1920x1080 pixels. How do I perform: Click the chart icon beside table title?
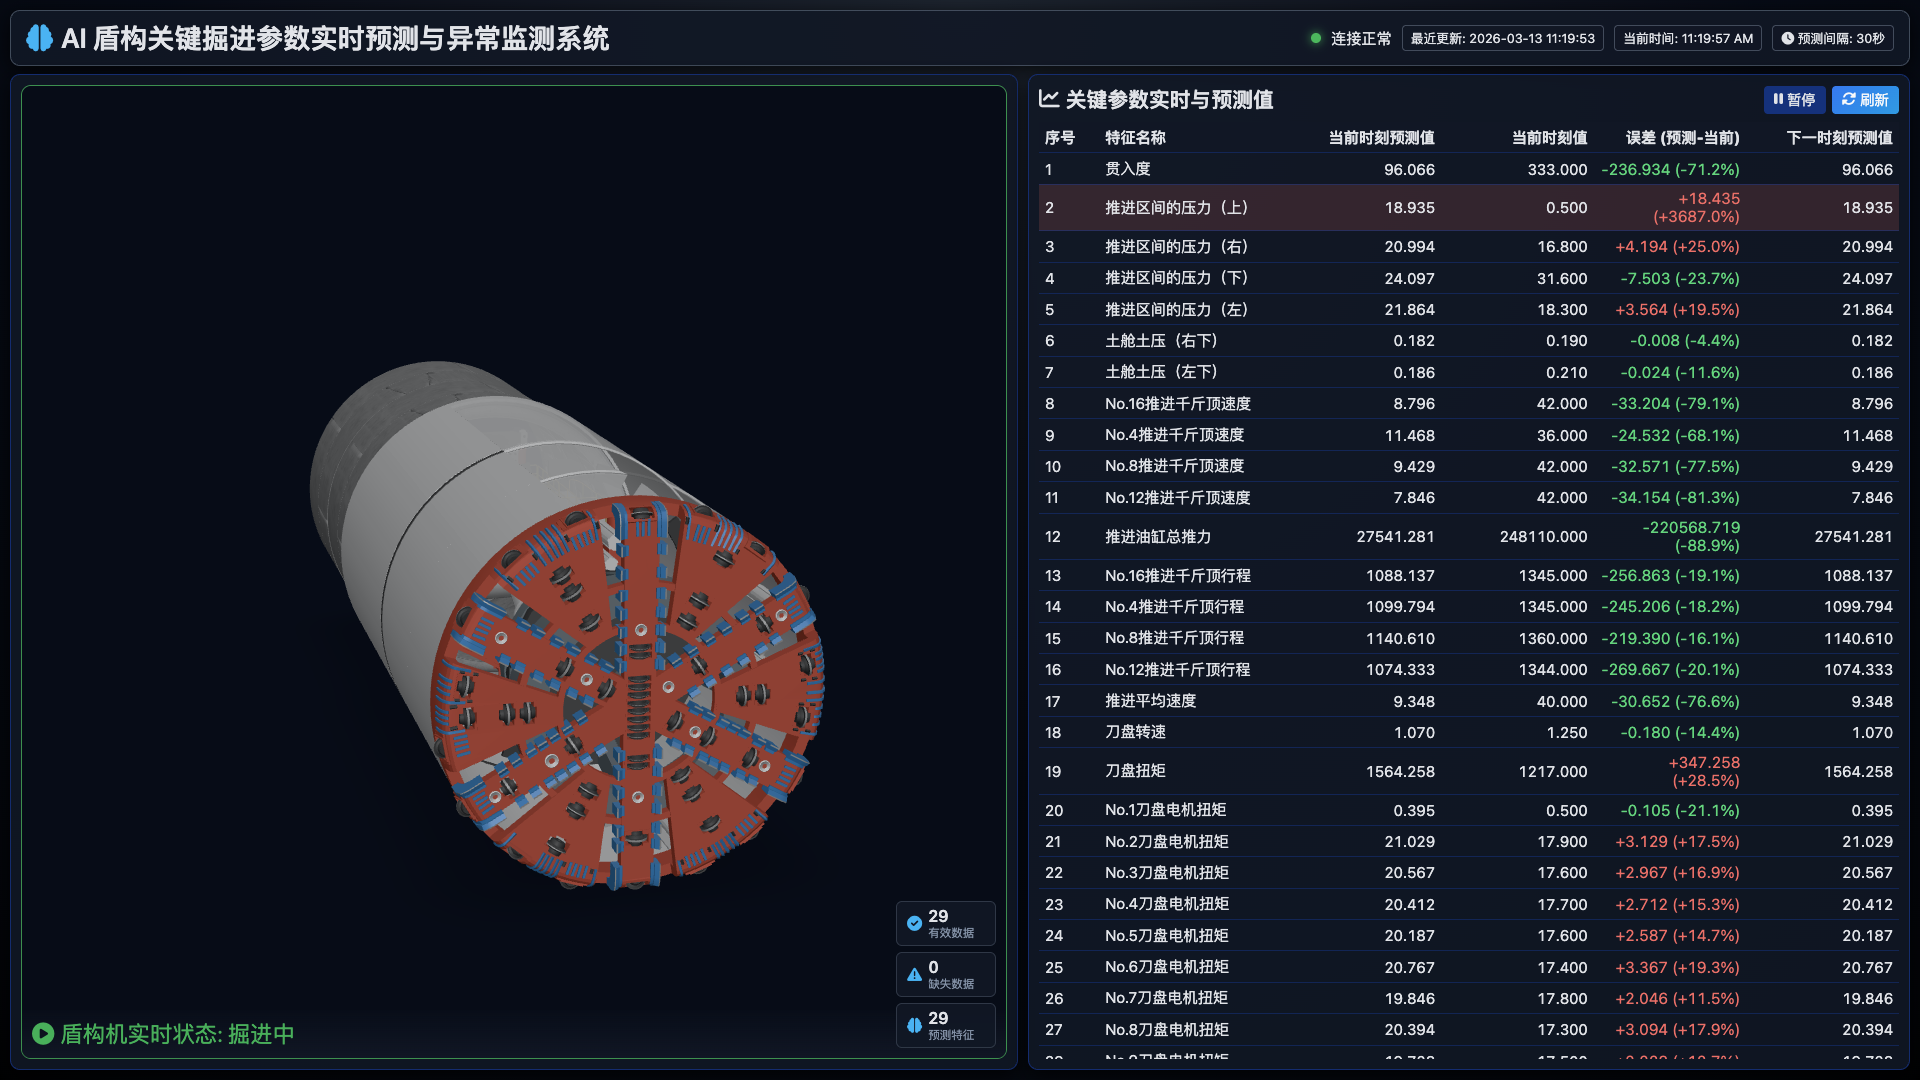tap(1048, 99)
